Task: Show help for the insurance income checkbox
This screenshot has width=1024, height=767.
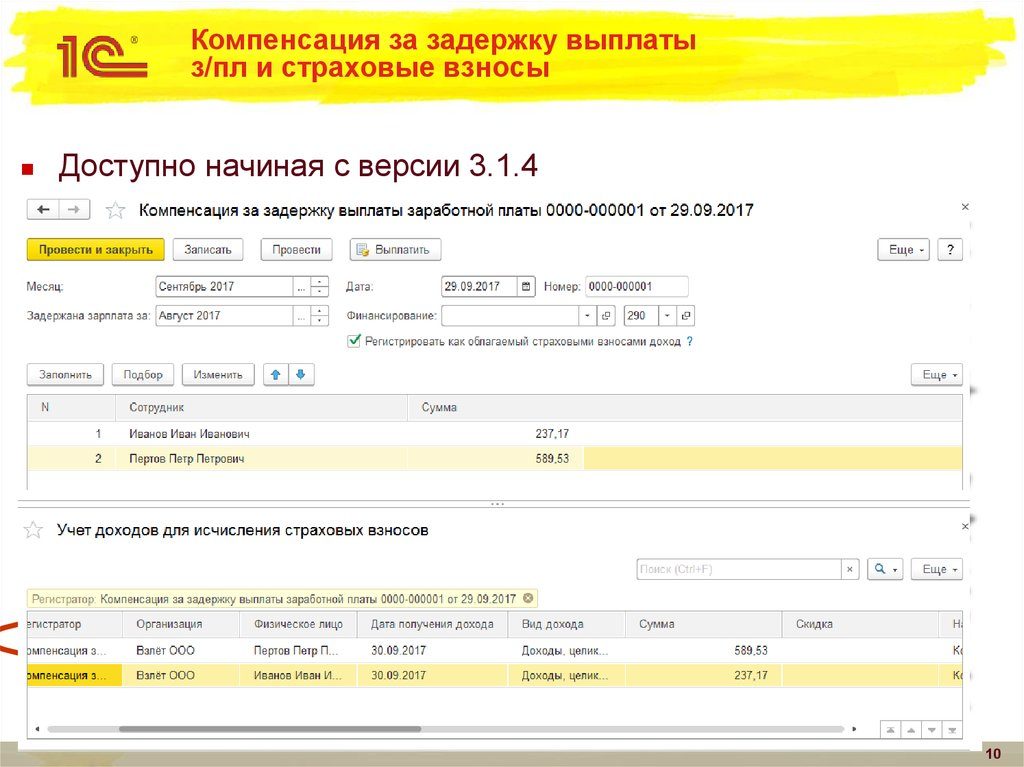Action: tap(690, 341)
